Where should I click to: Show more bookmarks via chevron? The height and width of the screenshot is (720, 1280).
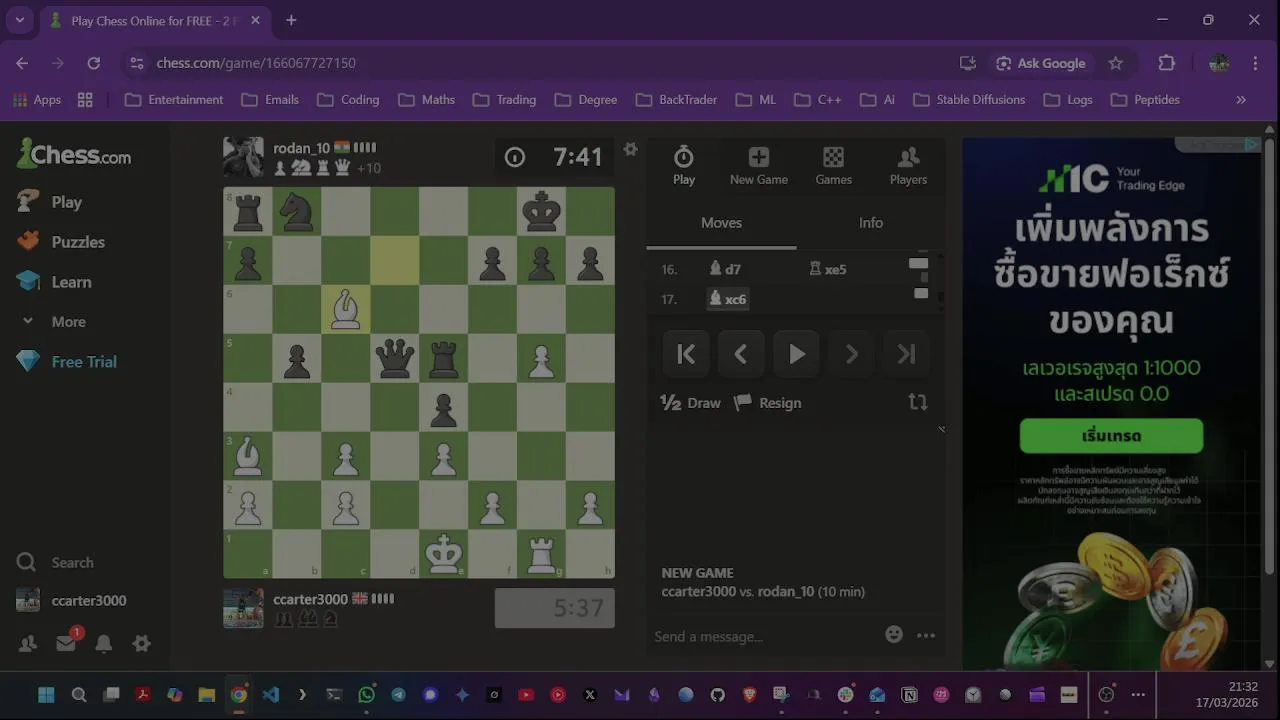pos(1241,100)
